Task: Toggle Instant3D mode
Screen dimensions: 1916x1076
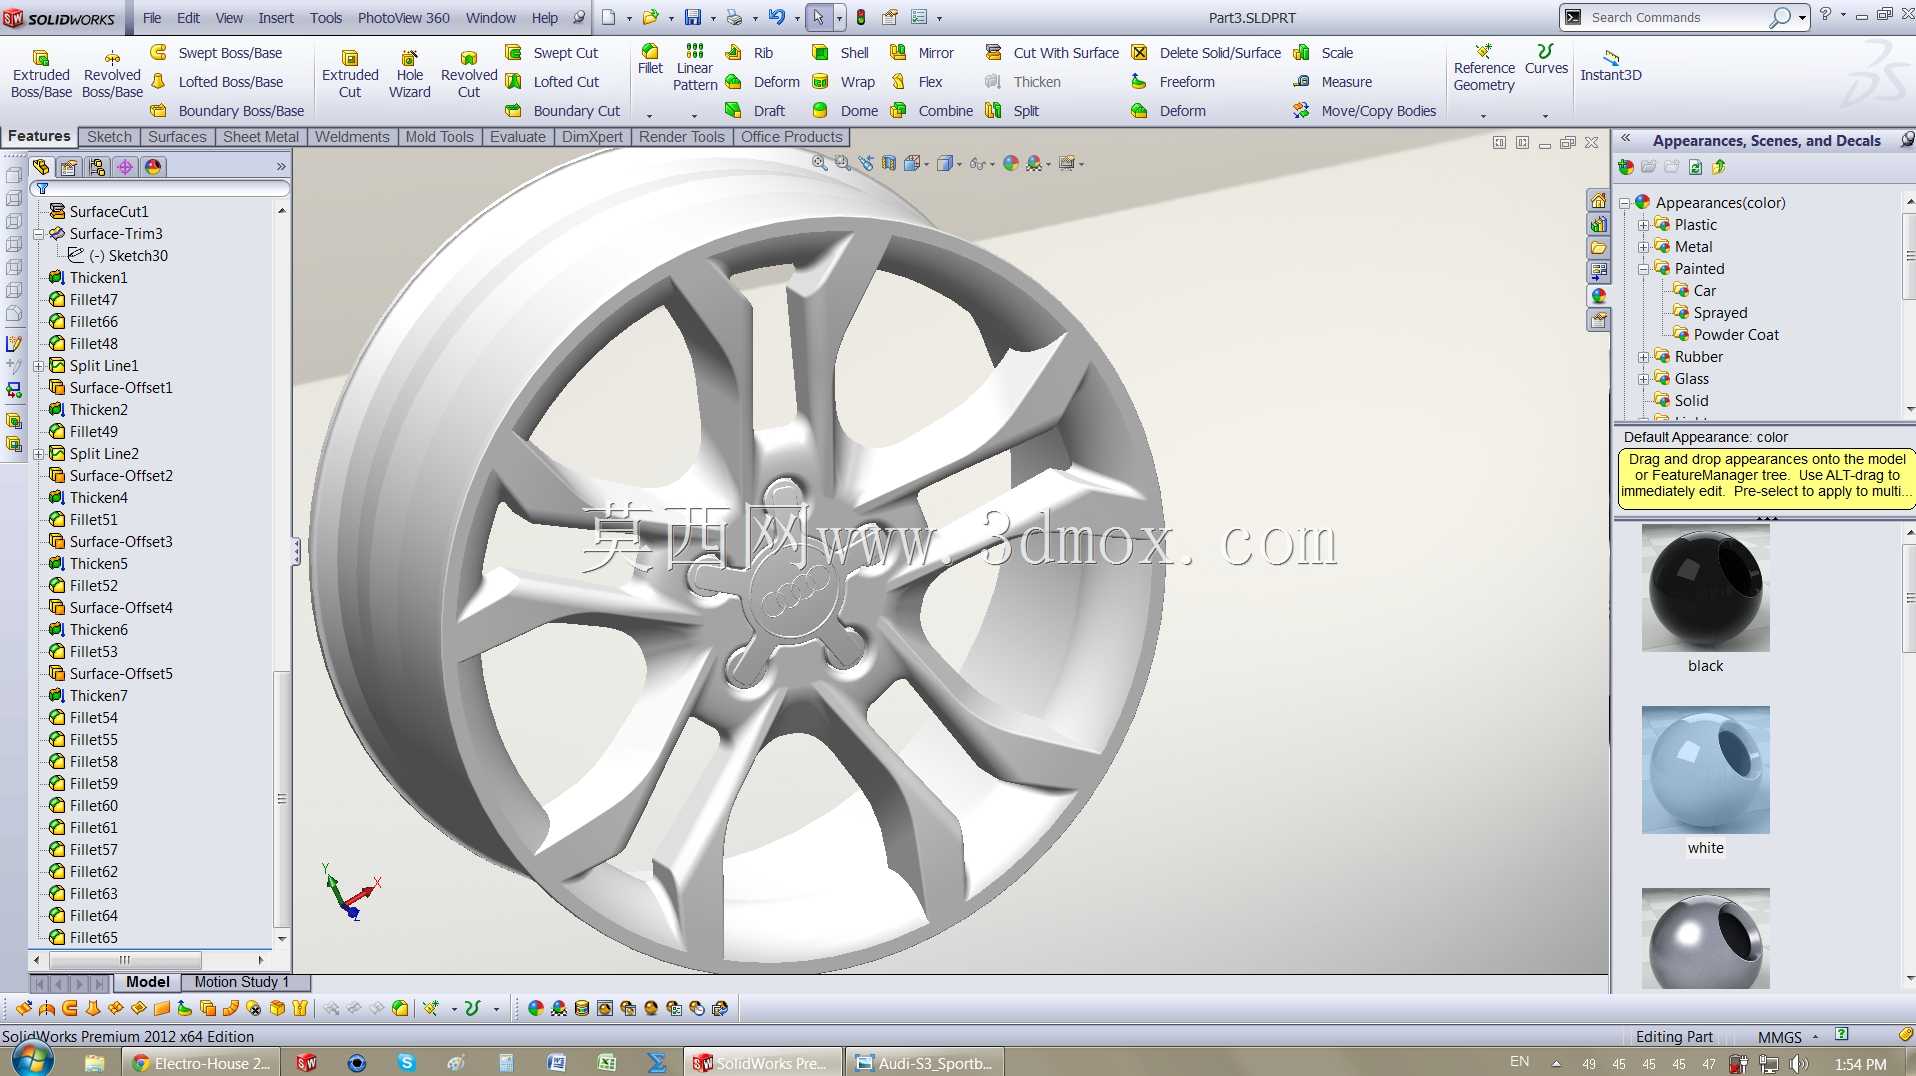Action: point(1610,65)
